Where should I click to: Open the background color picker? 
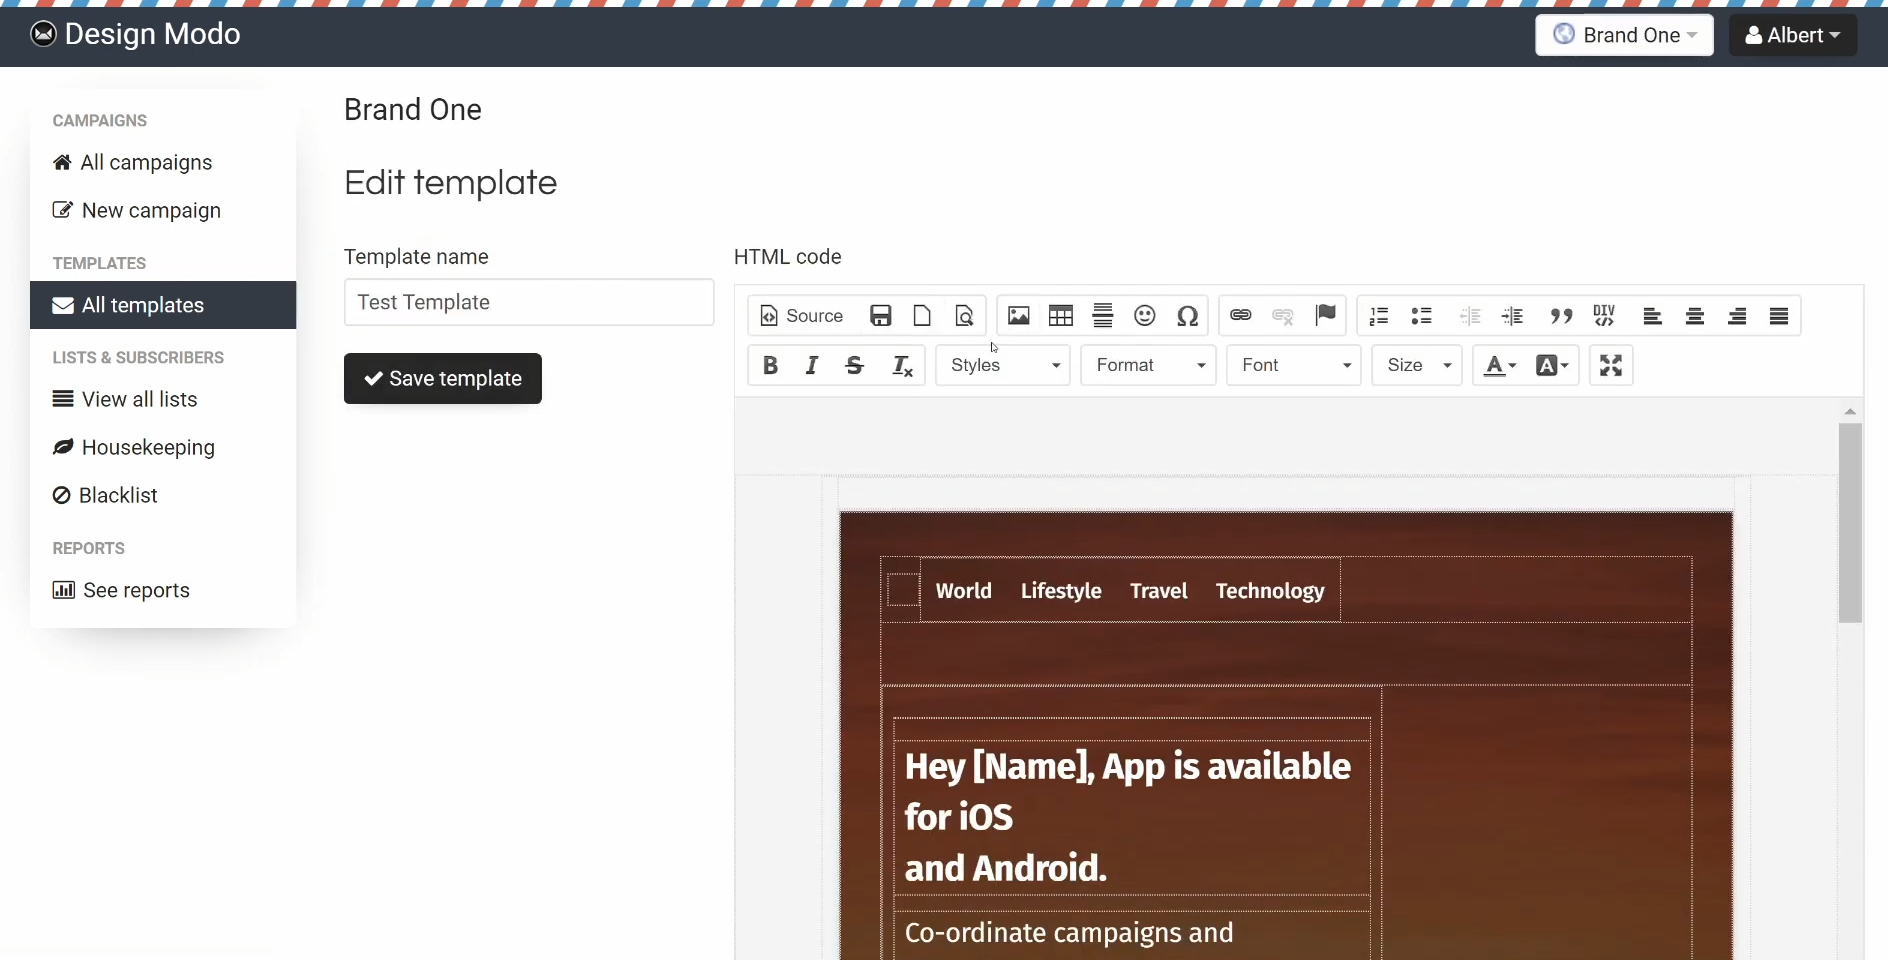[1552, 365]
